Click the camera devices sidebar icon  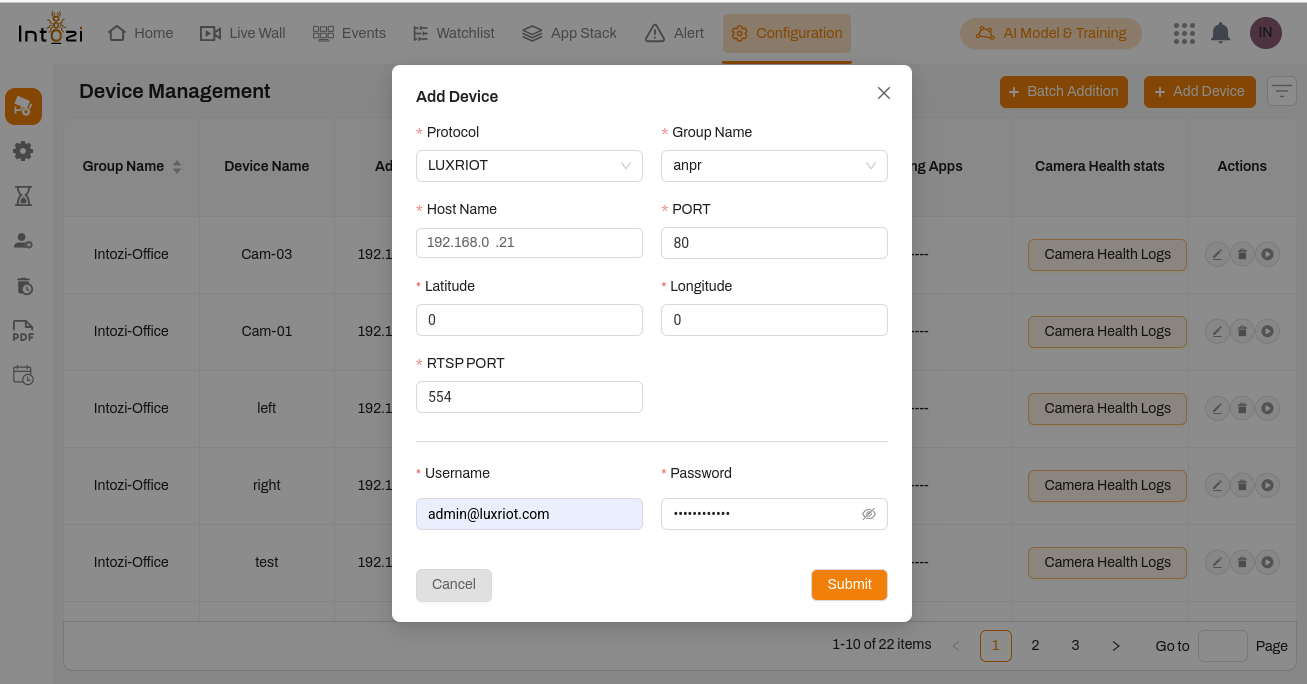(23, 107)
